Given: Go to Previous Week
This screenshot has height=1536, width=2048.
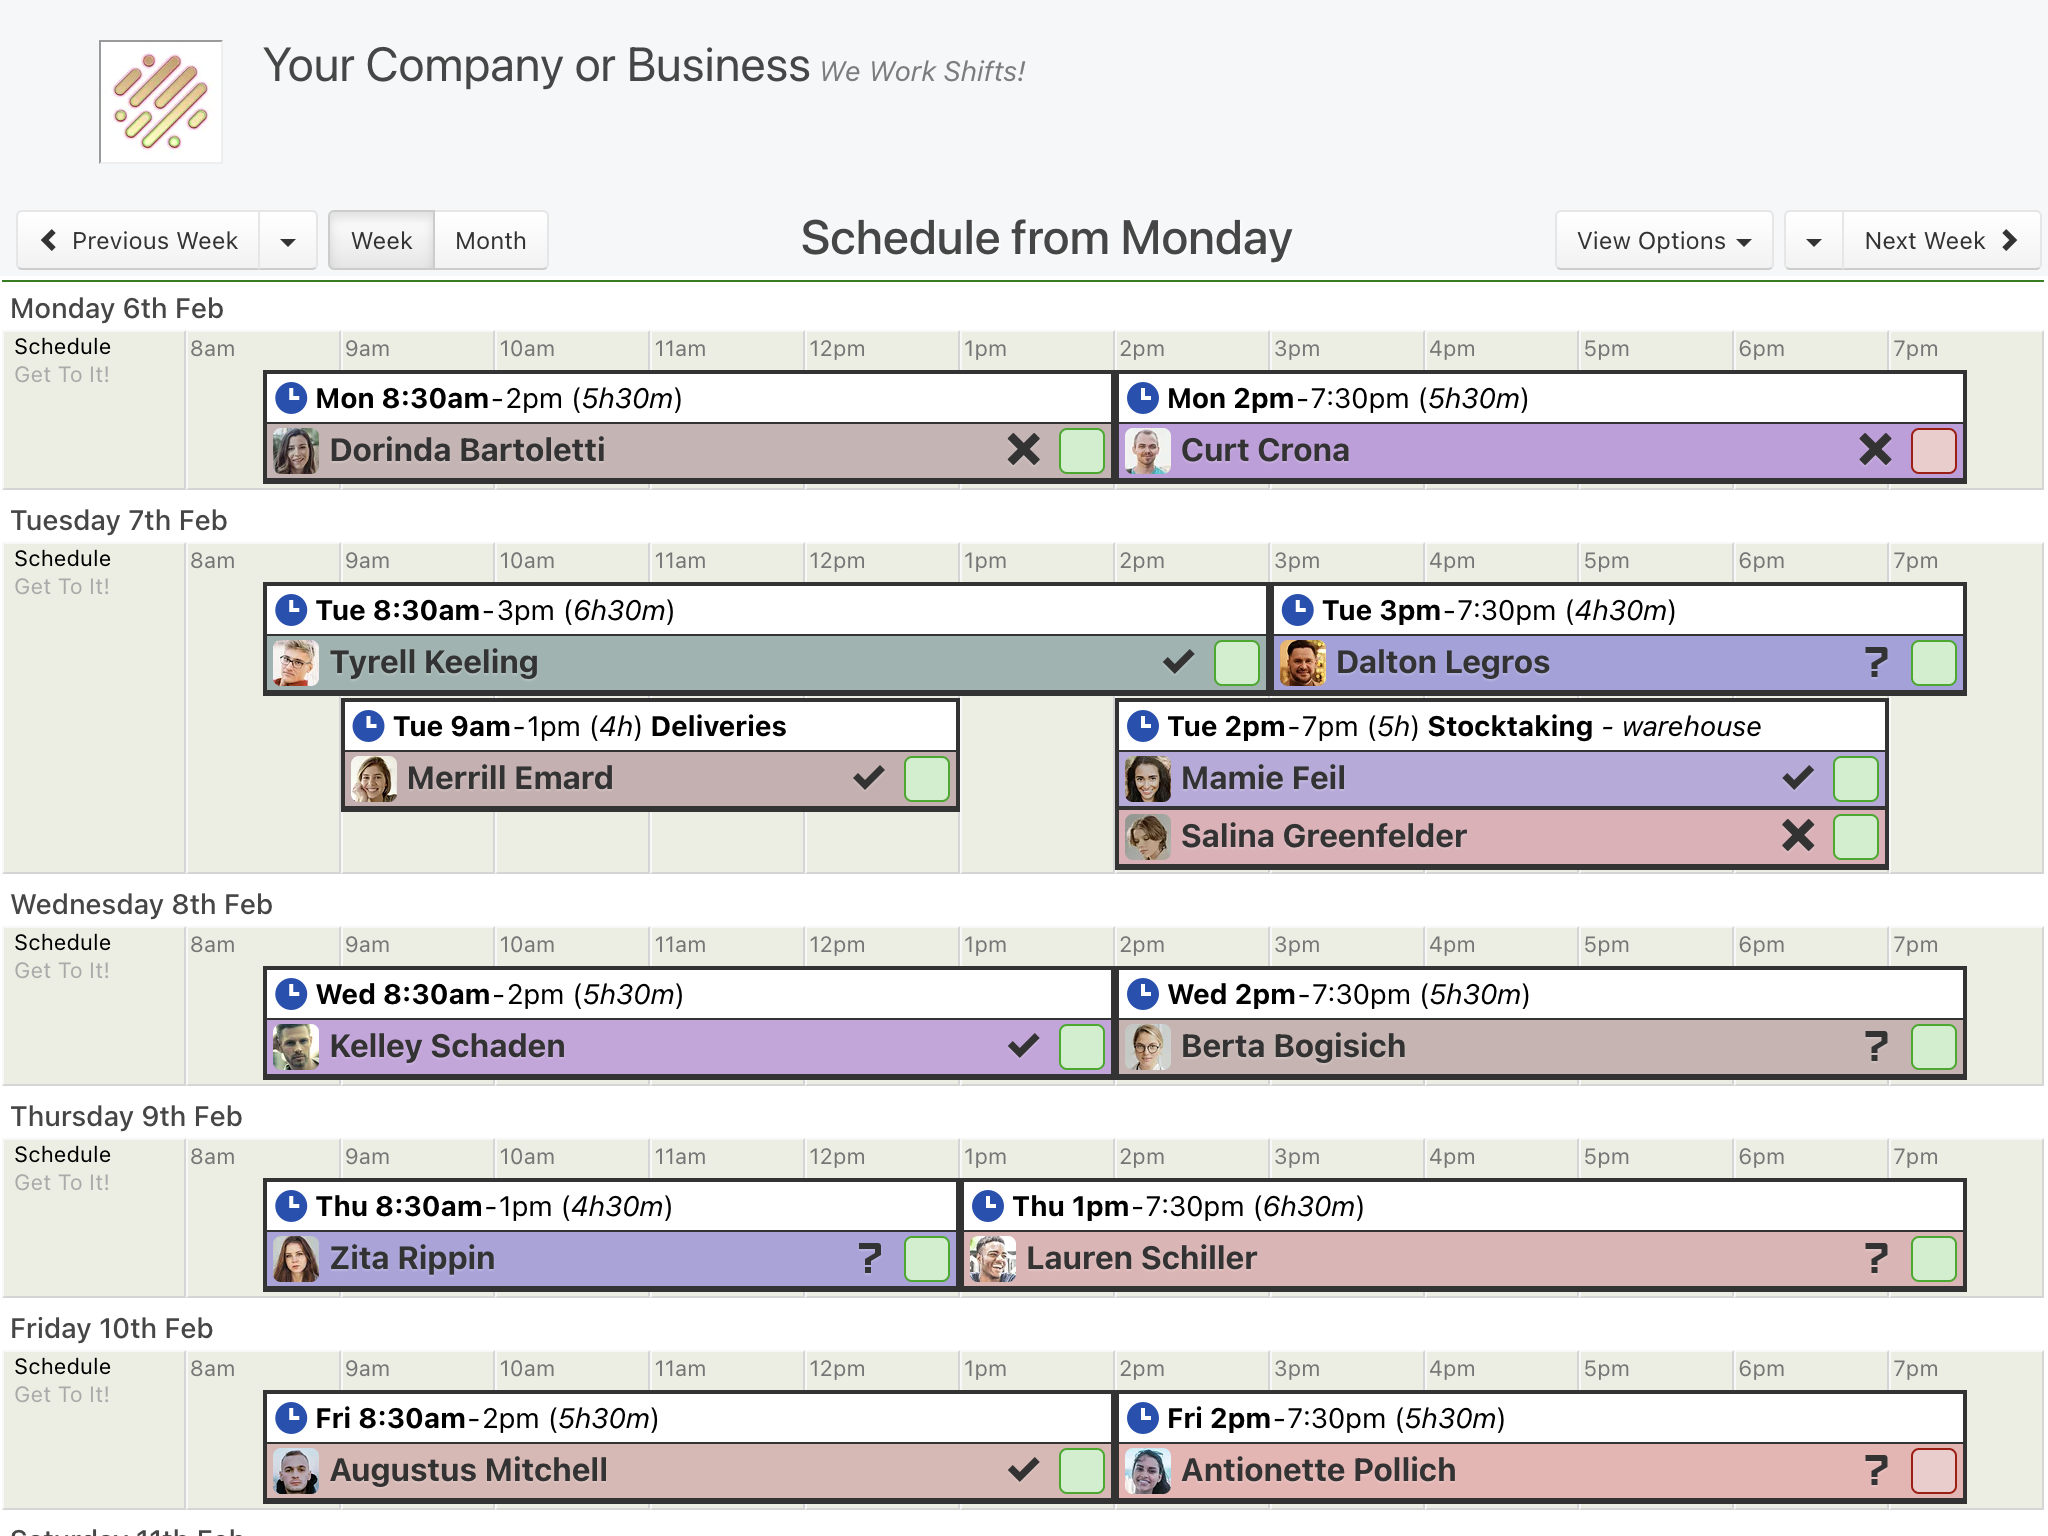Looking at the screenshot, I should 139,241.
